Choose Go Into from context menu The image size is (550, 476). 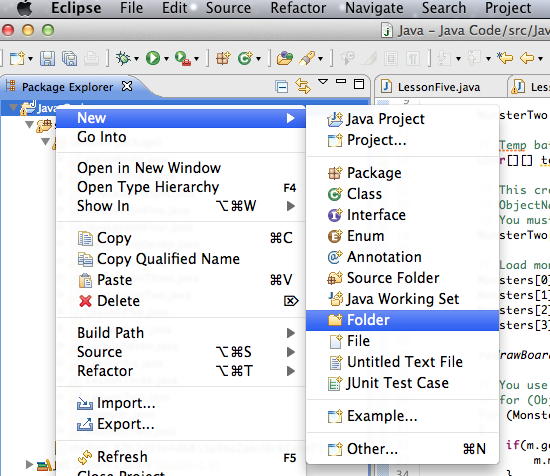click(x=181, y=137)
